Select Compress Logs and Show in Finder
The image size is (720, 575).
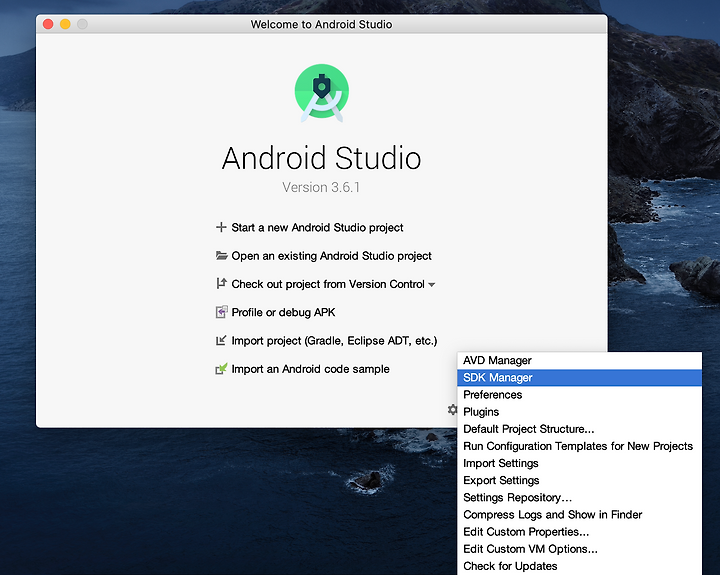pyautogui.click(x=579, y=515)
